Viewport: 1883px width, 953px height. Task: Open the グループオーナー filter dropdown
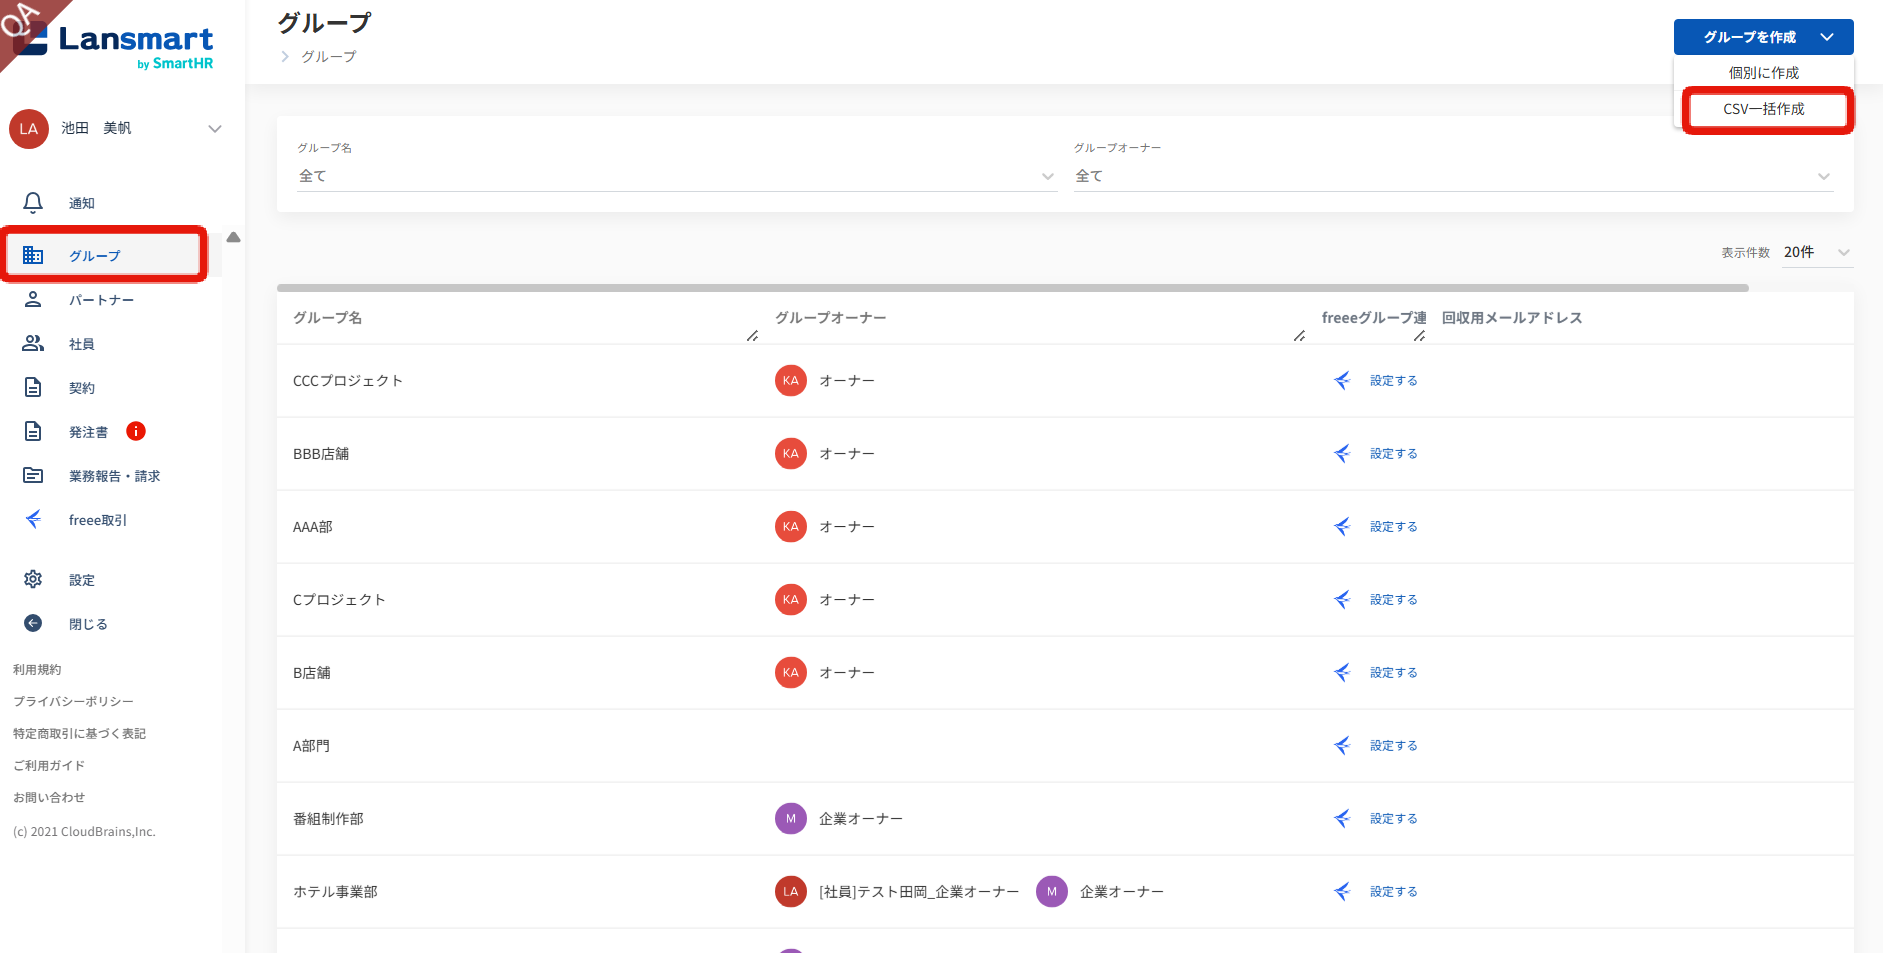pos(1452,176)
